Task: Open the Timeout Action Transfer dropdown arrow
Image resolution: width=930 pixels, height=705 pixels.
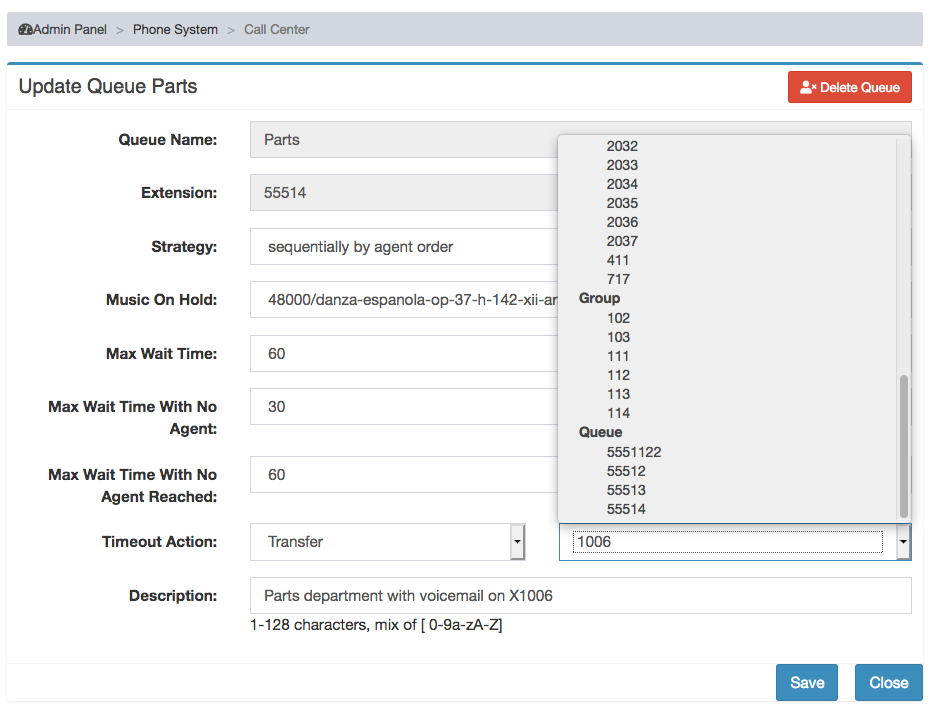Action: tap(517, 541)
